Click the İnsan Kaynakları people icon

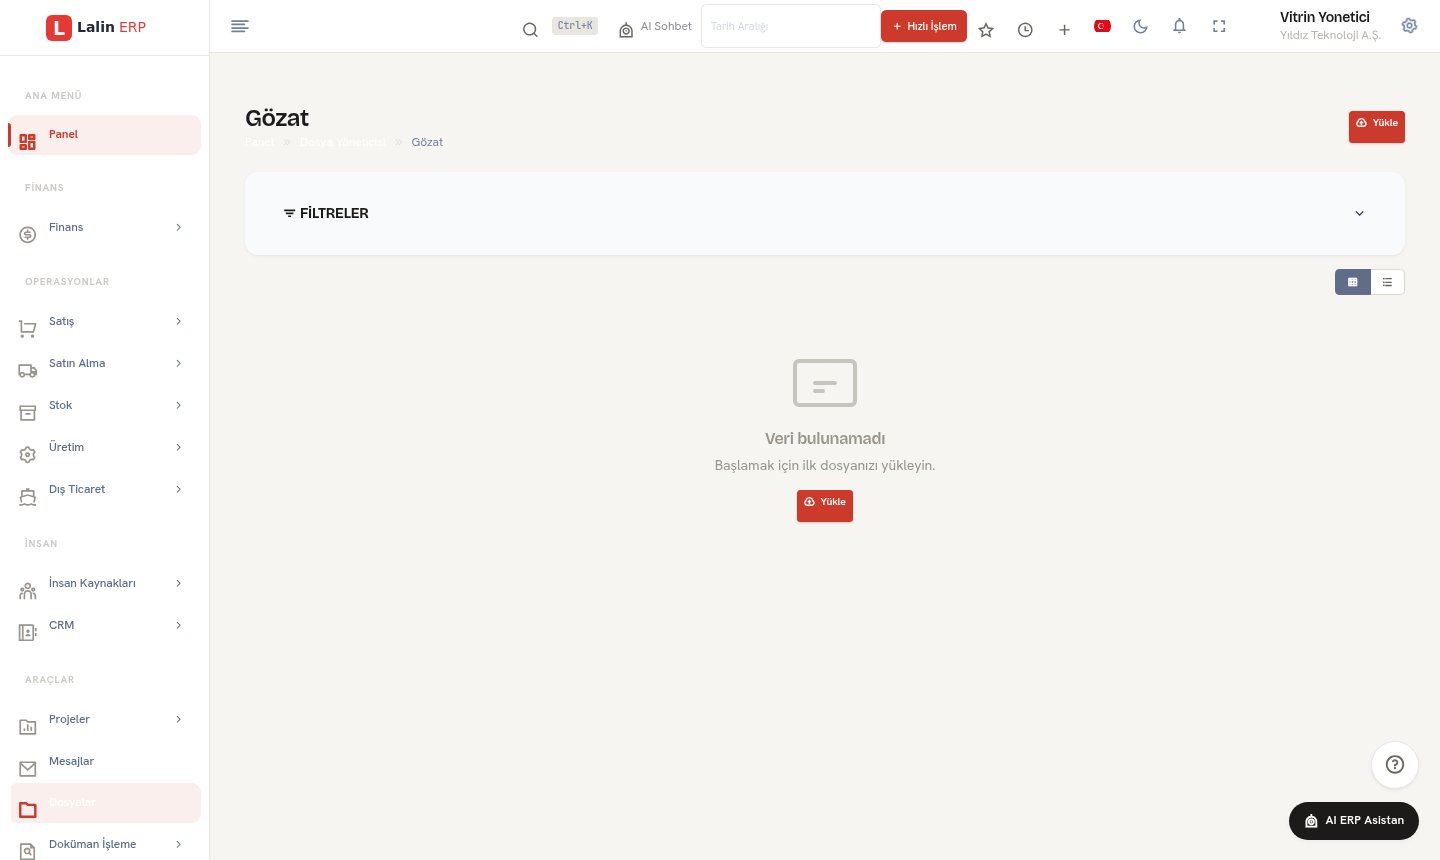(x=28, y=591)
